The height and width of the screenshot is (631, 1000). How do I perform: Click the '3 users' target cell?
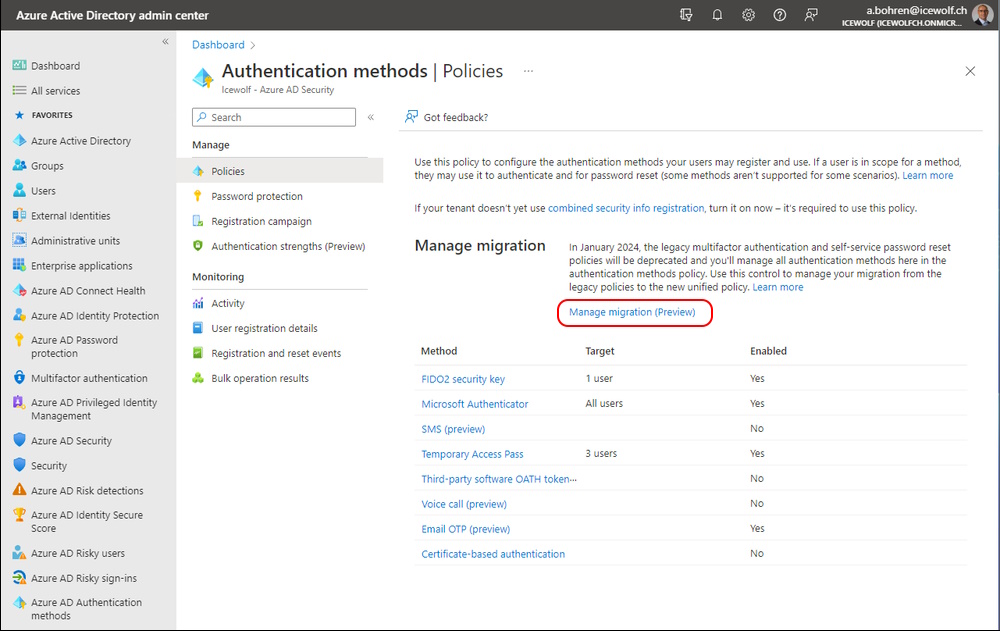point(601,454)
